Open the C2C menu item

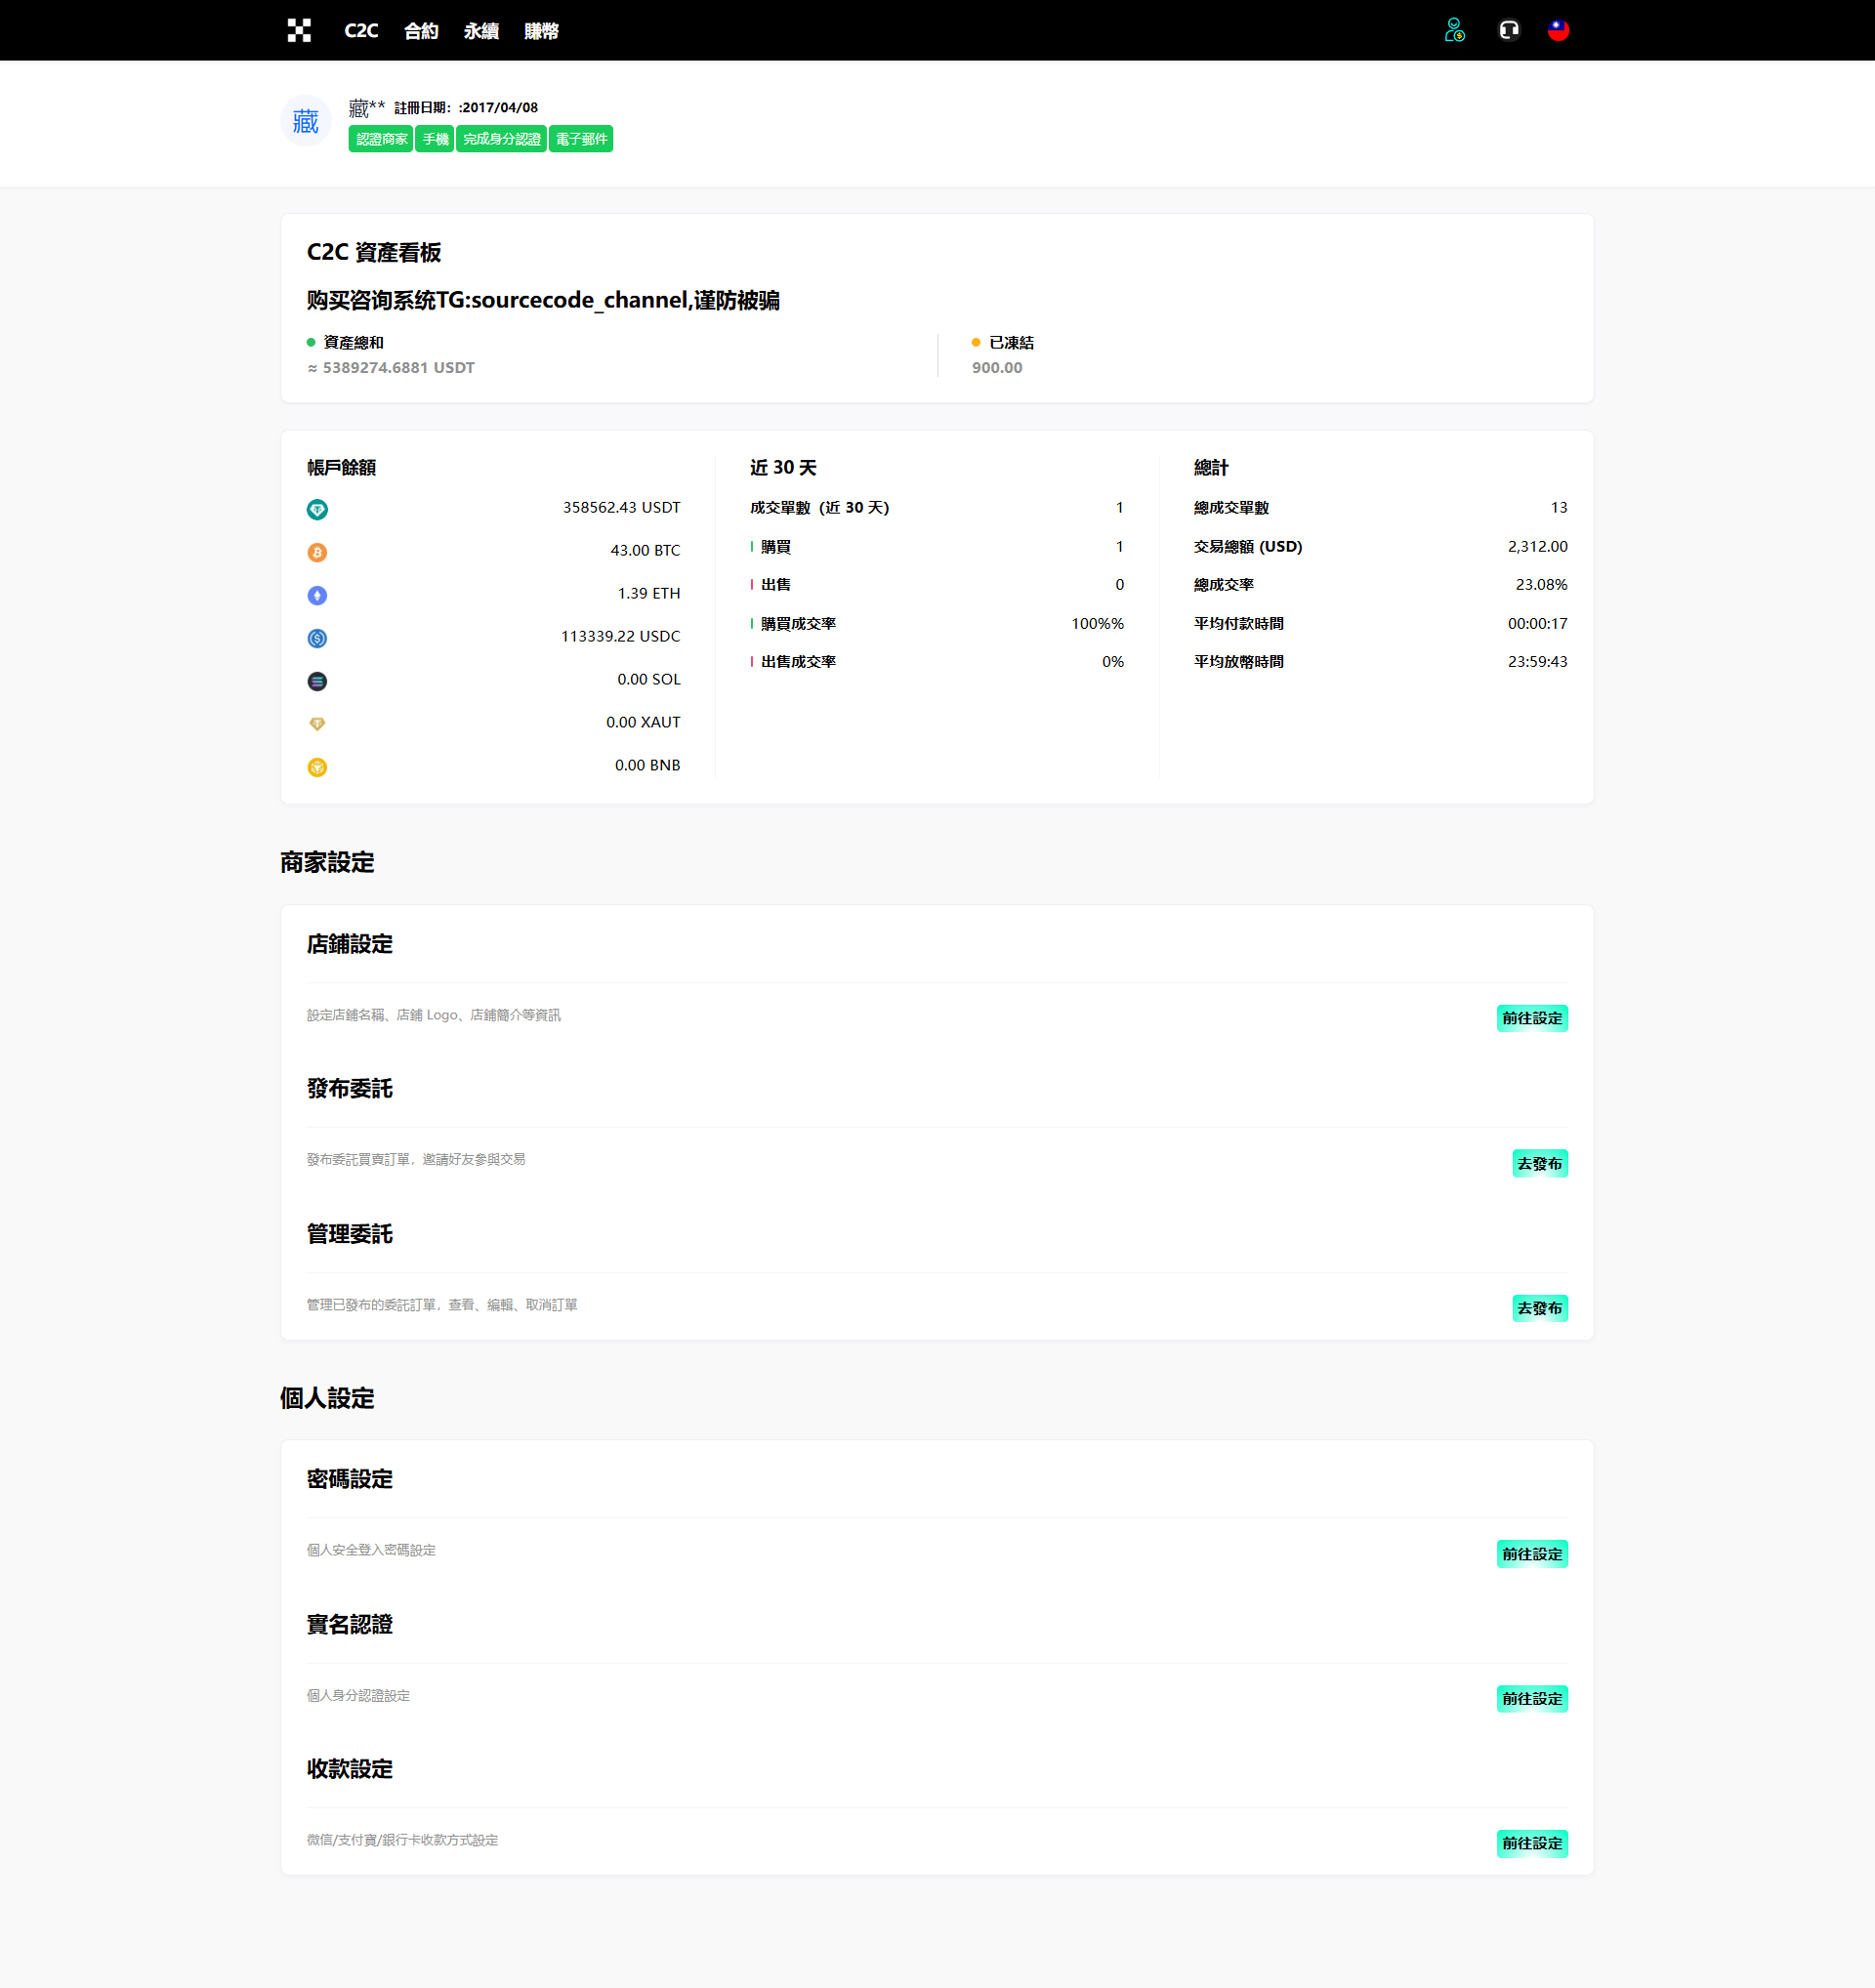tap(361, 31)
